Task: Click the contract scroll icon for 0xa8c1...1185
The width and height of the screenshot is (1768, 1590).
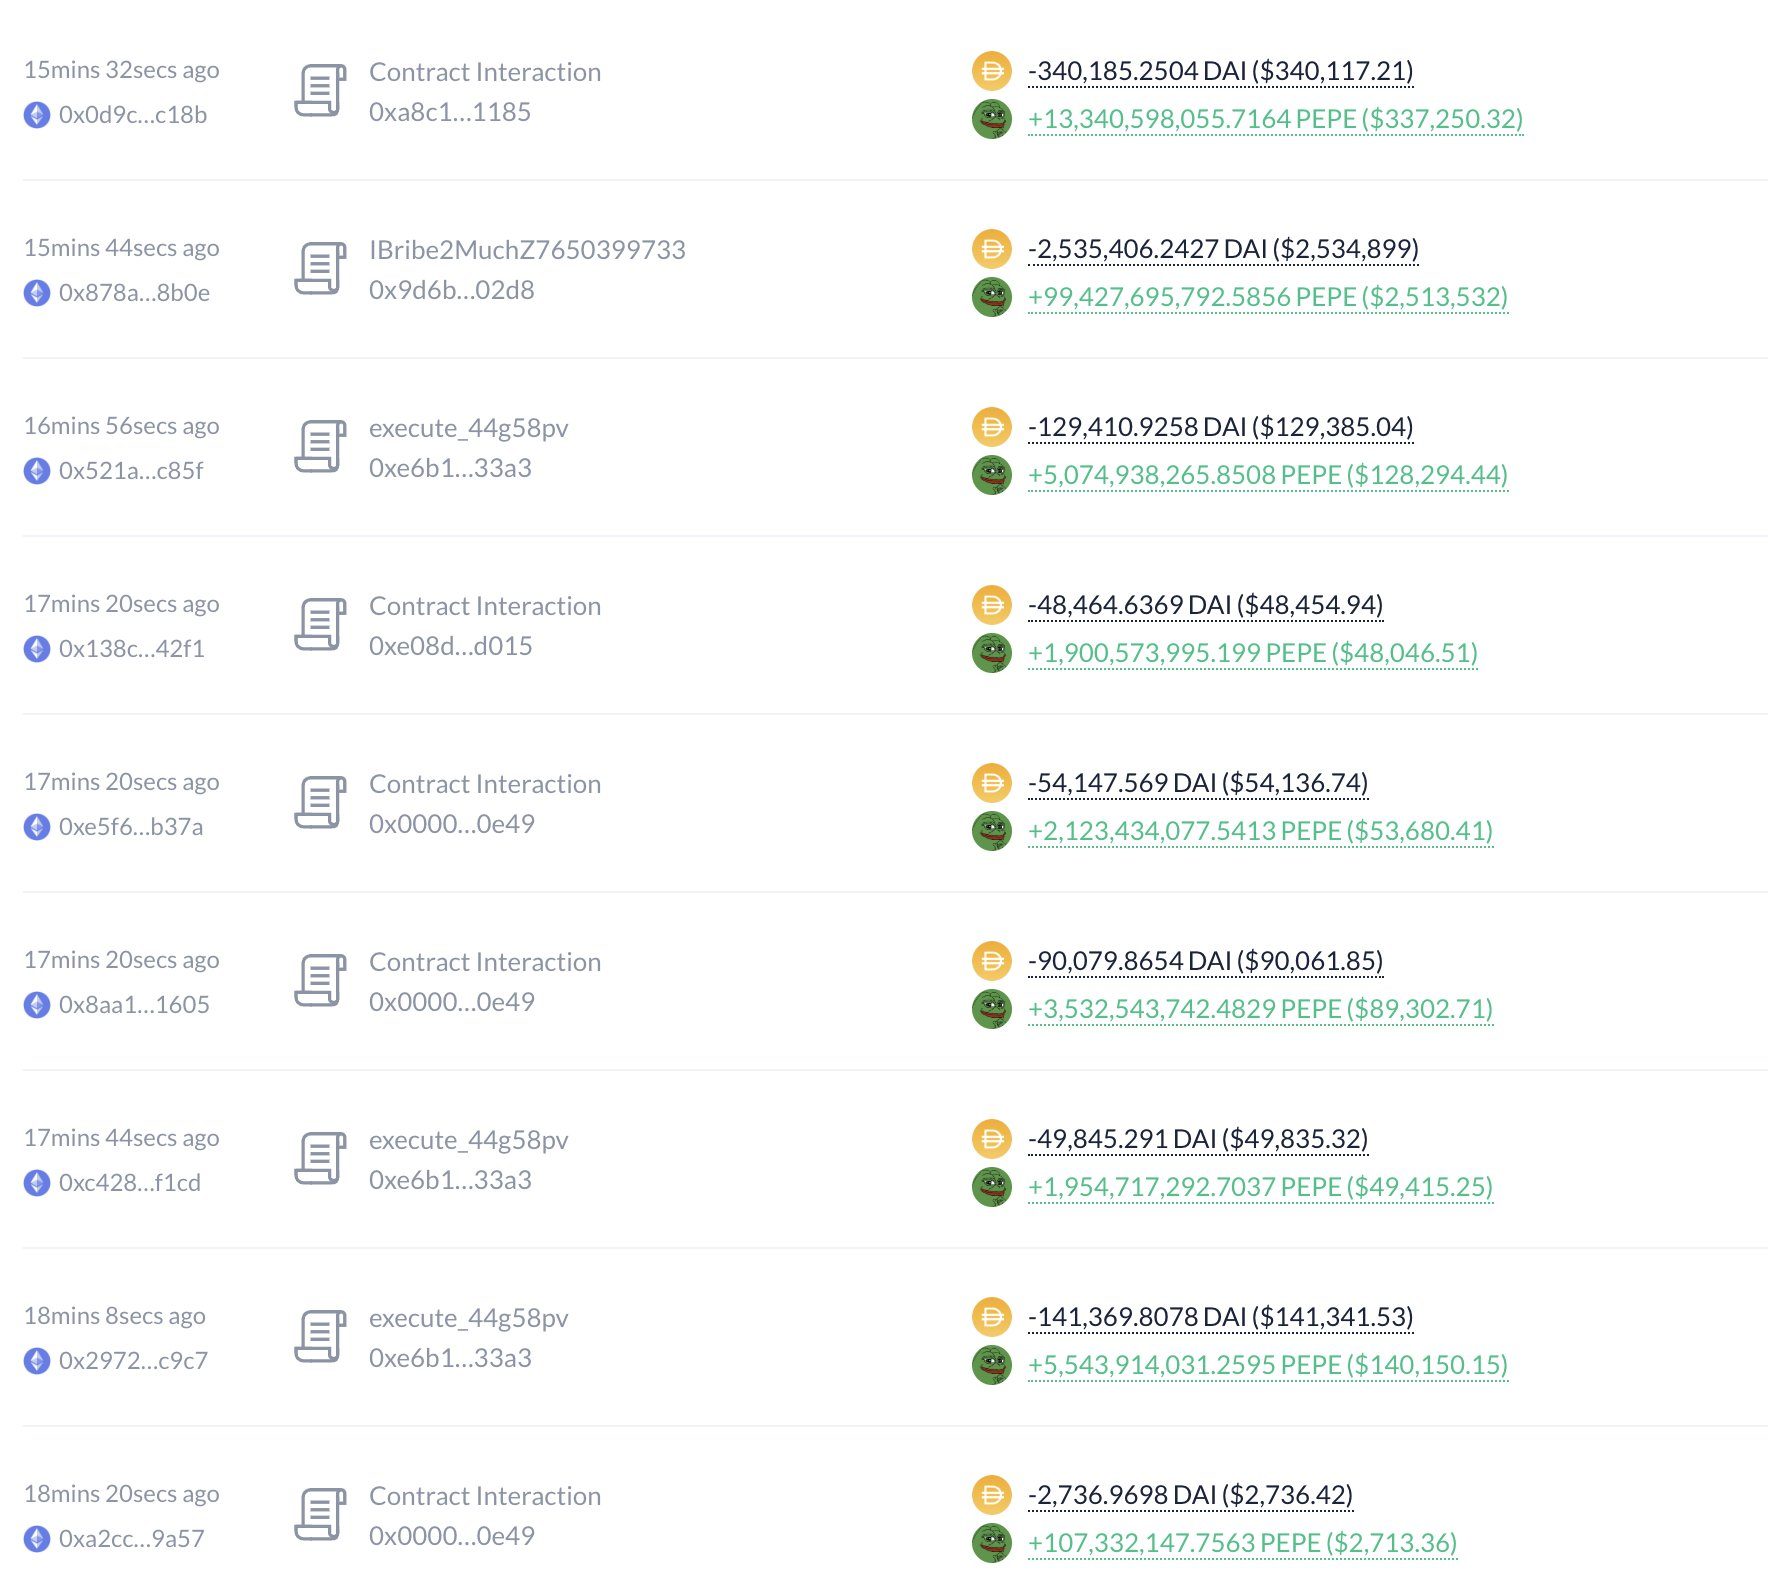Action: 320,91
